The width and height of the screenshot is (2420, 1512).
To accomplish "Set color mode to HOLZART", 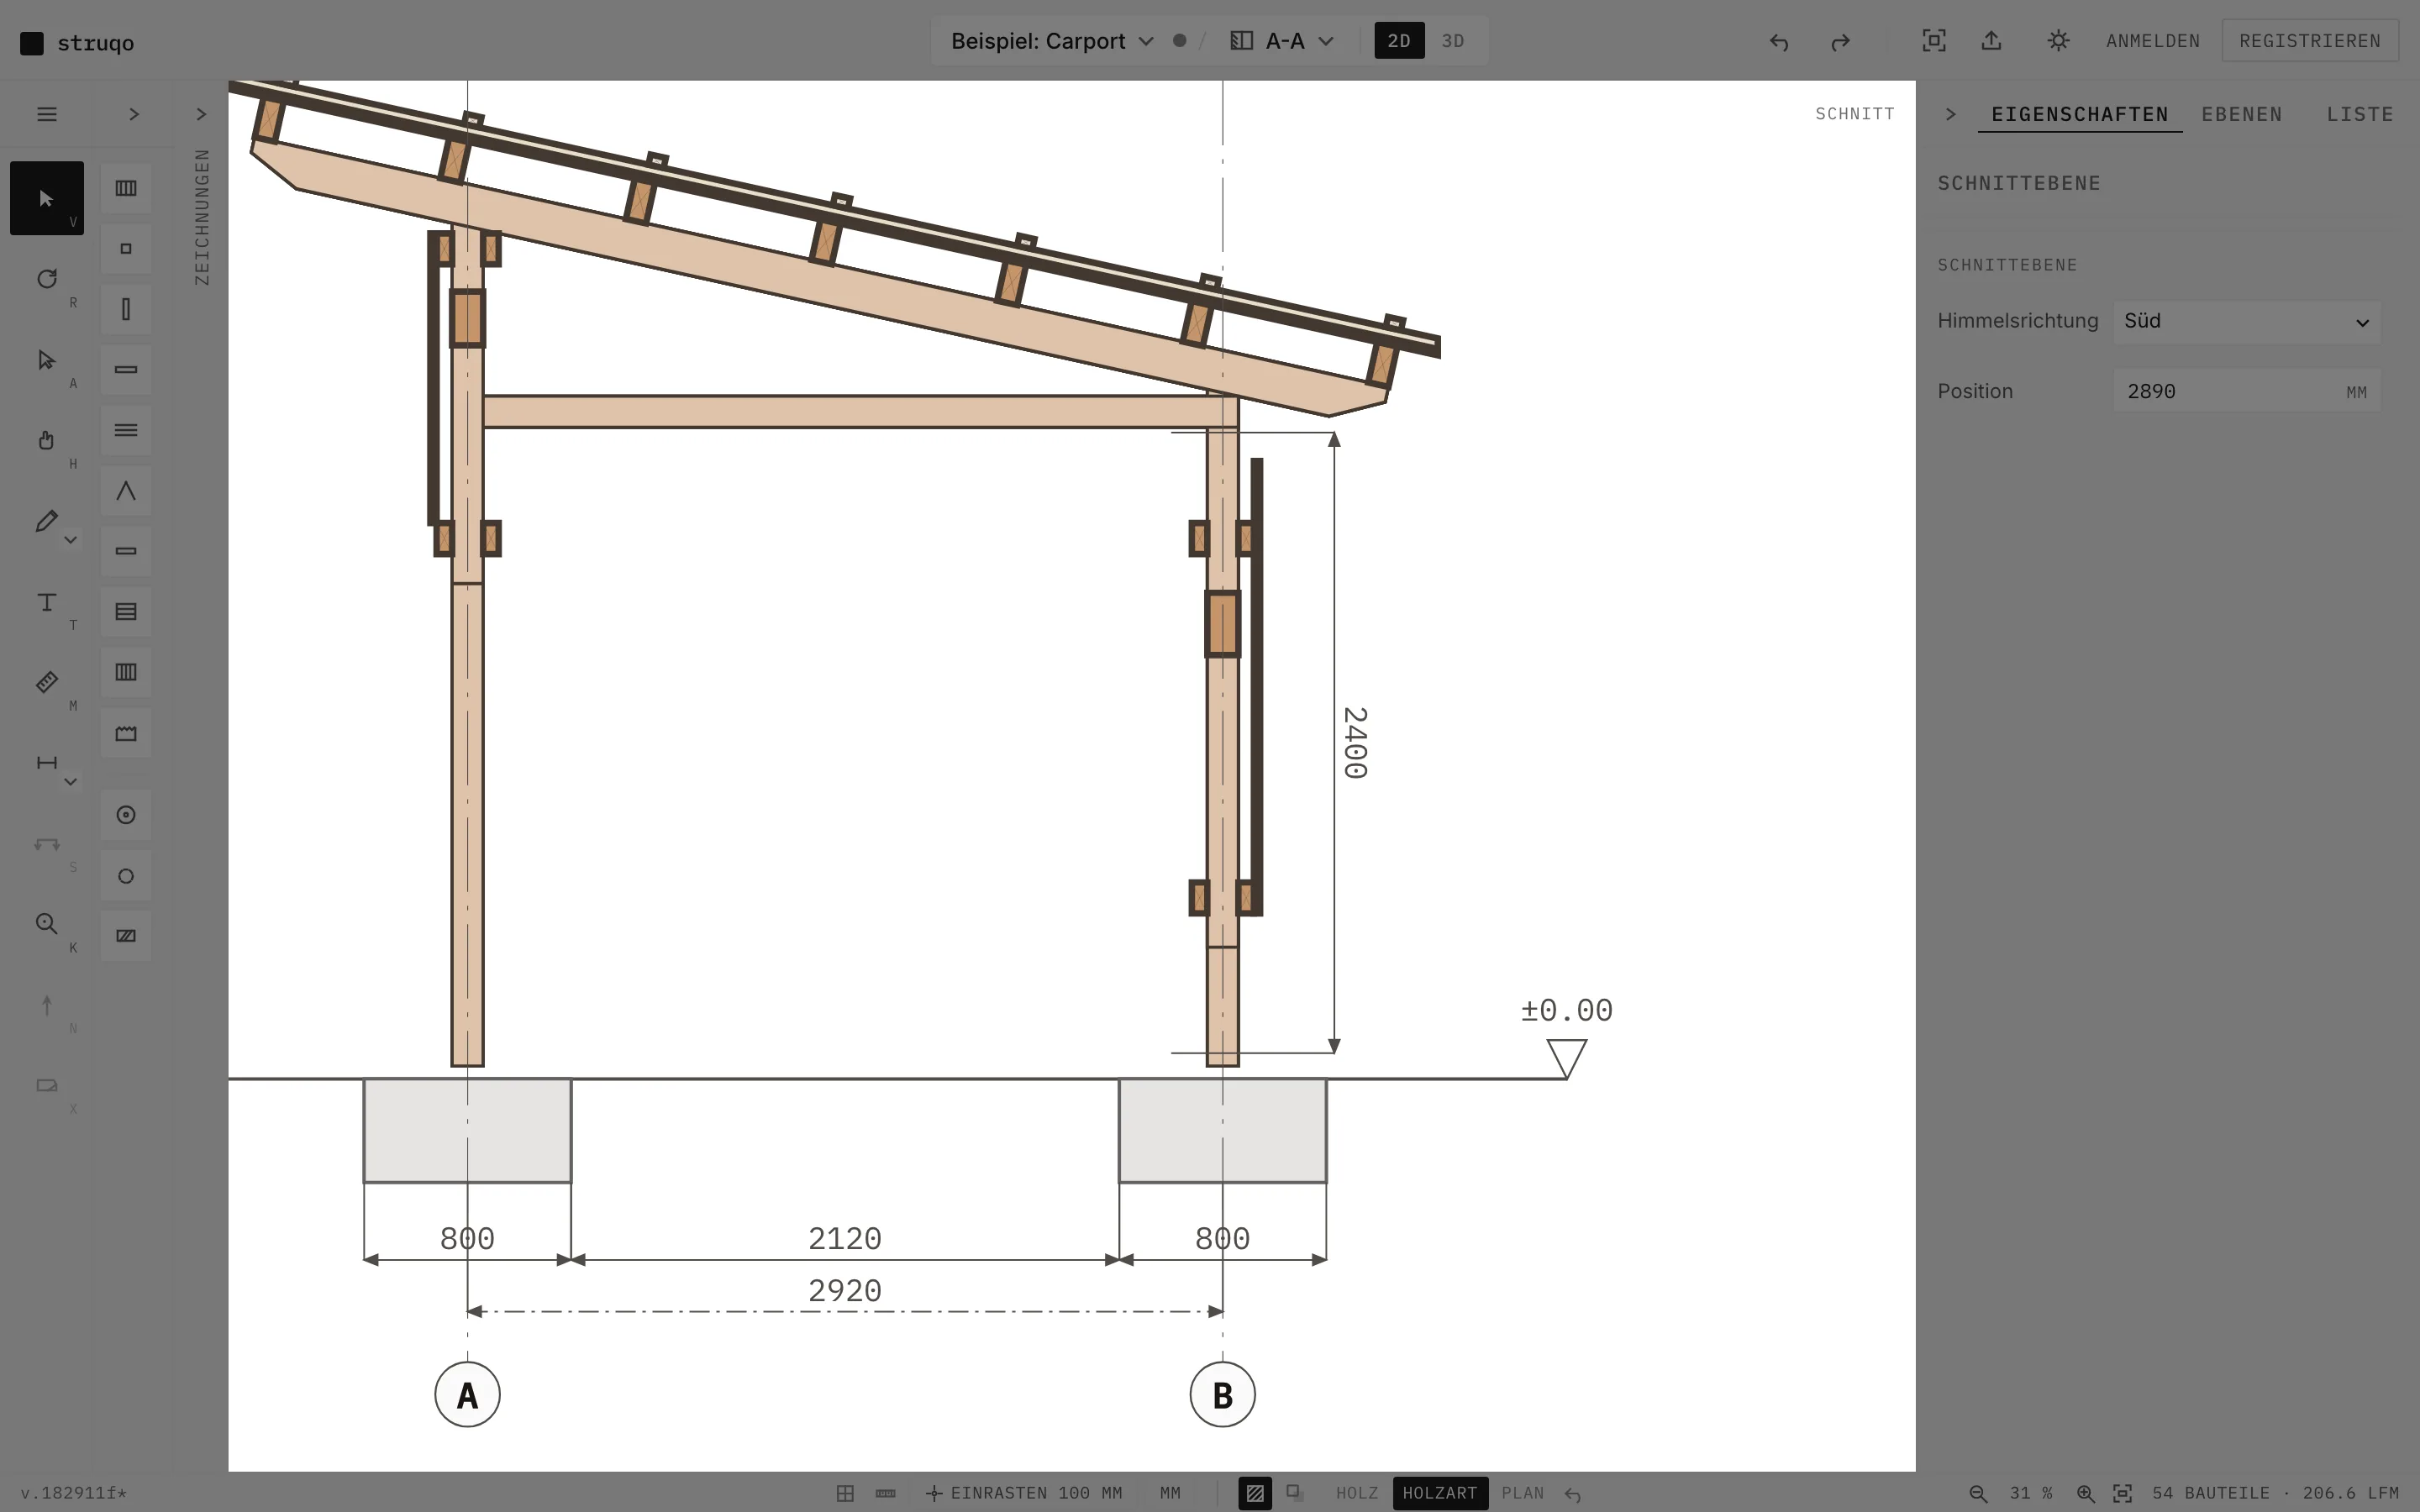I will click(1440, 1493).
